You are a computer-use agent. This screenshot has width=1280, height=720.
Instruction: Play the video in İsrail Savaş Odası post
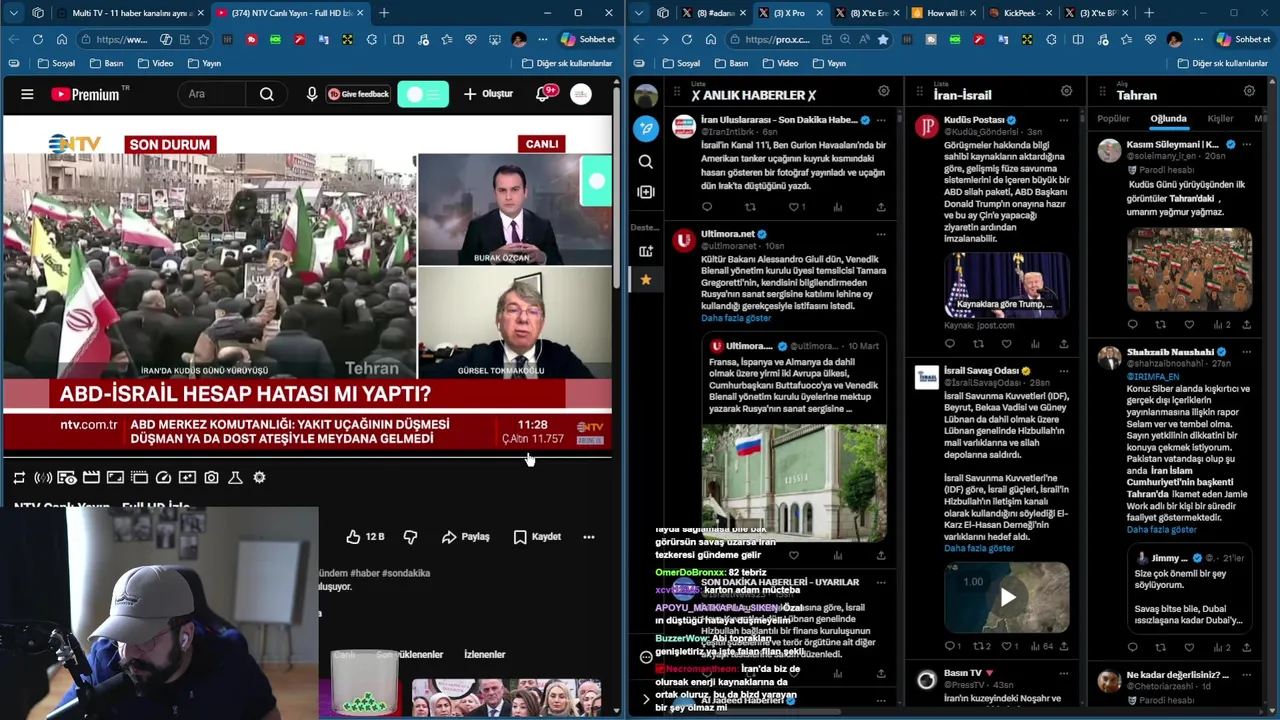coord(1007,598)
